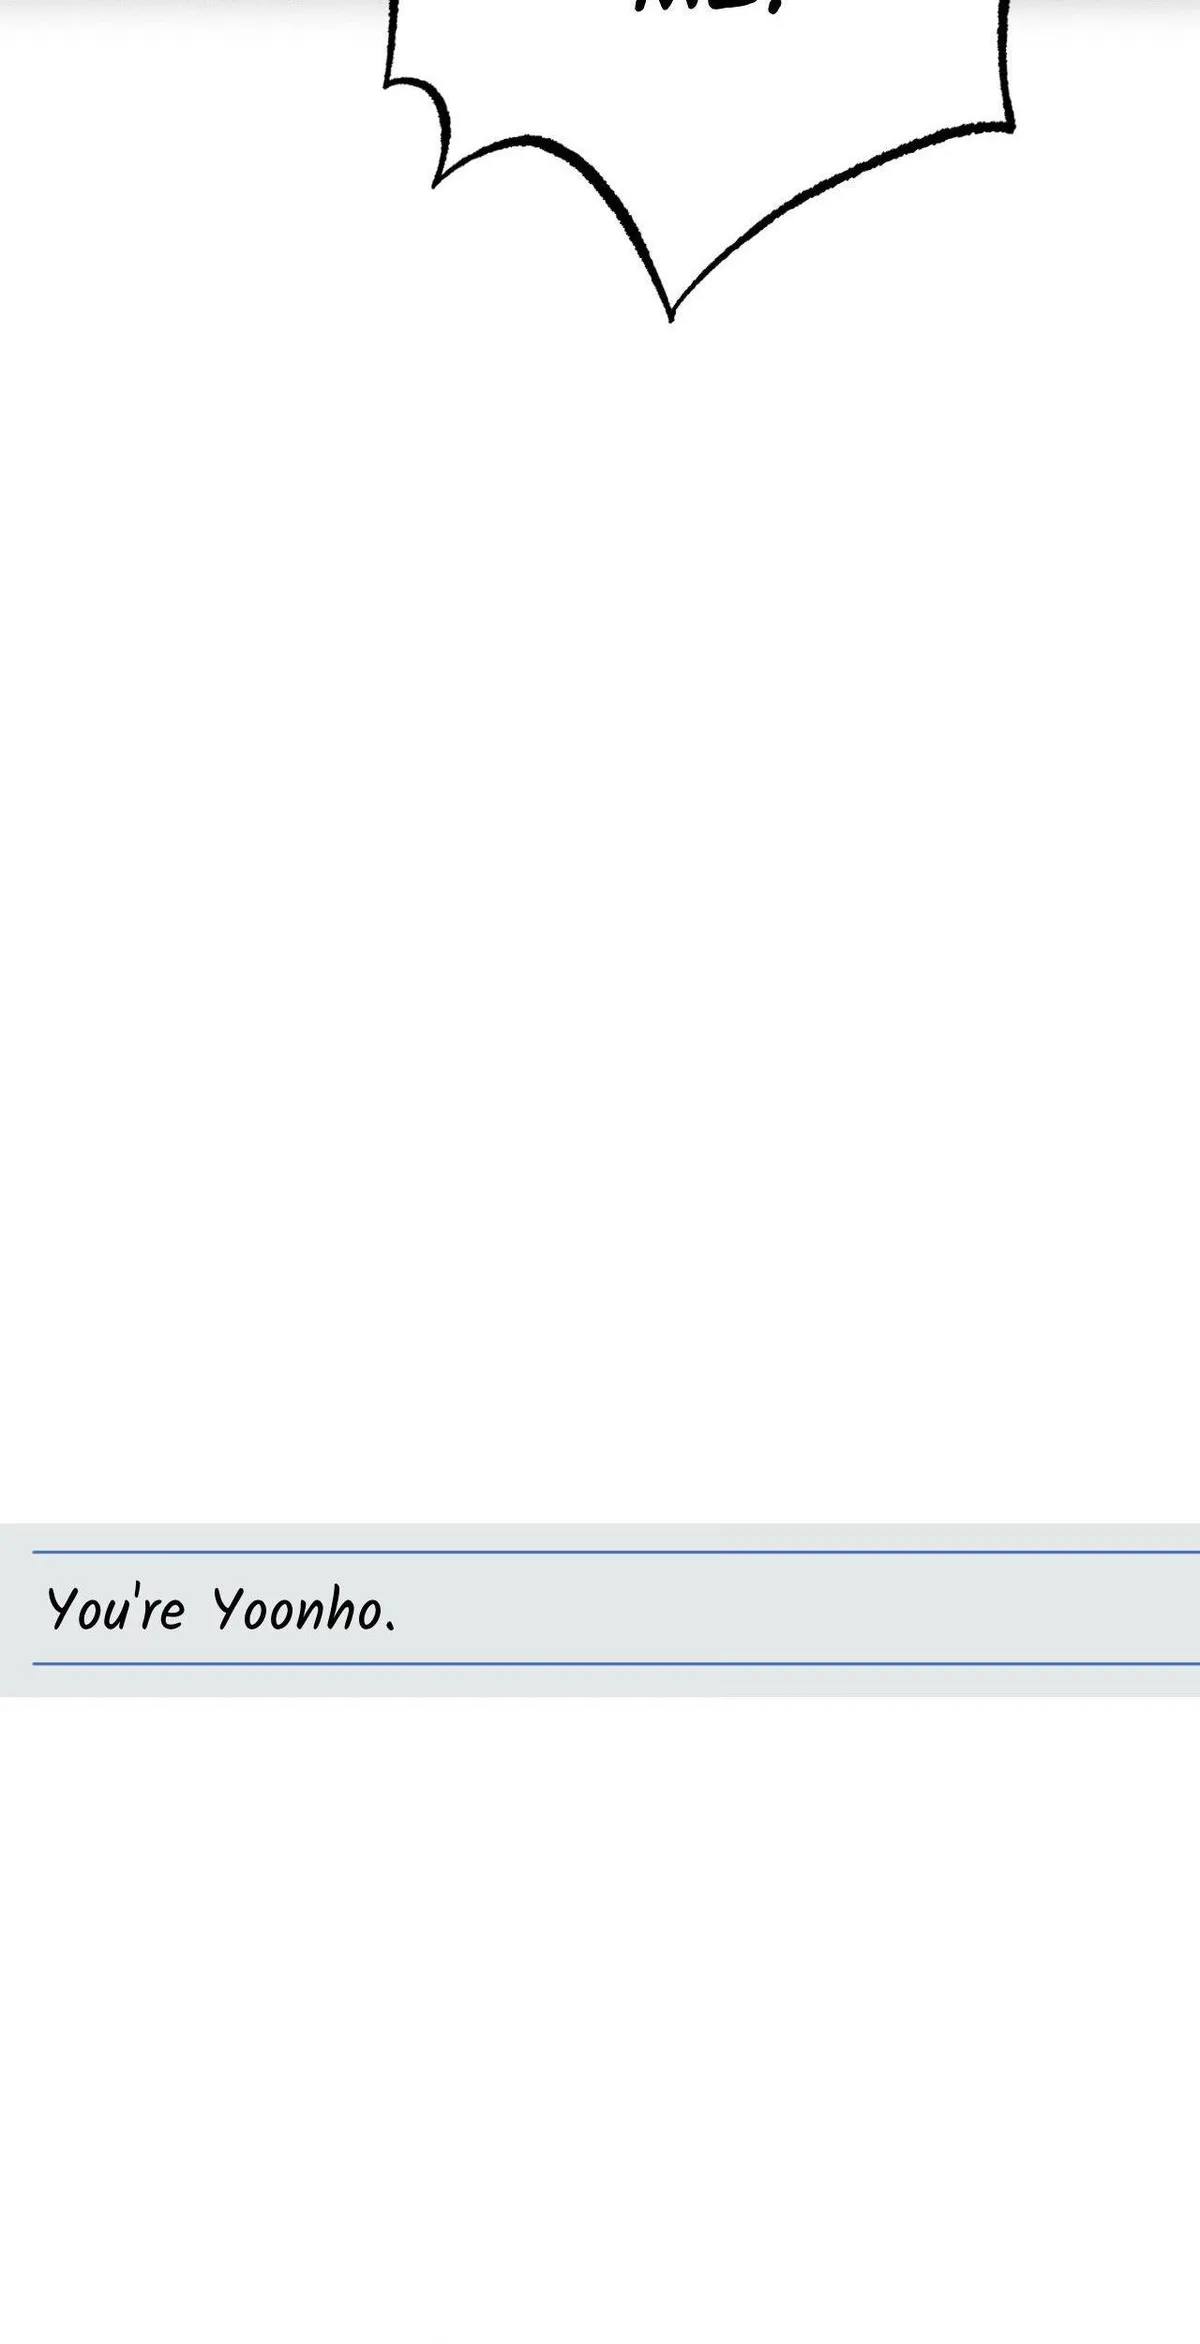Tap the pointed tail tip of the speech bubble
Screen dimensions: 1200x2344
[670, 315]
